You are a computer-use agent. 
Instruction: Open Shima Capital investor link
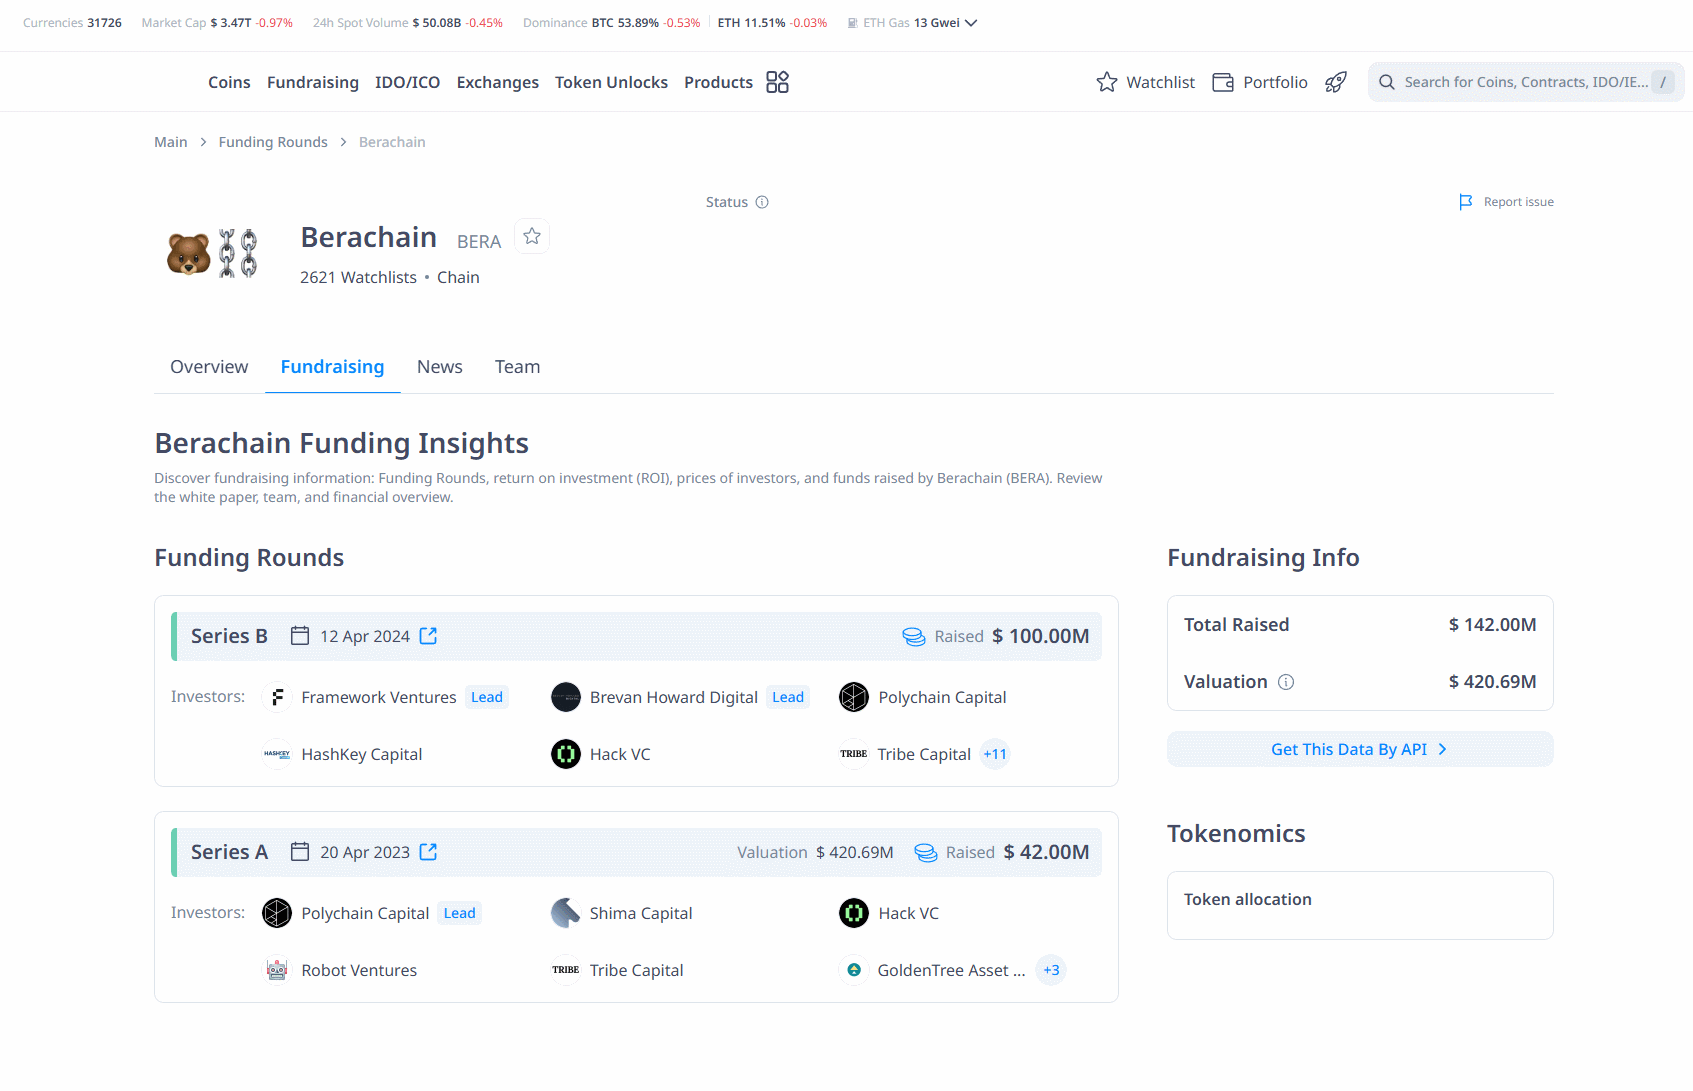coord(641,913)
